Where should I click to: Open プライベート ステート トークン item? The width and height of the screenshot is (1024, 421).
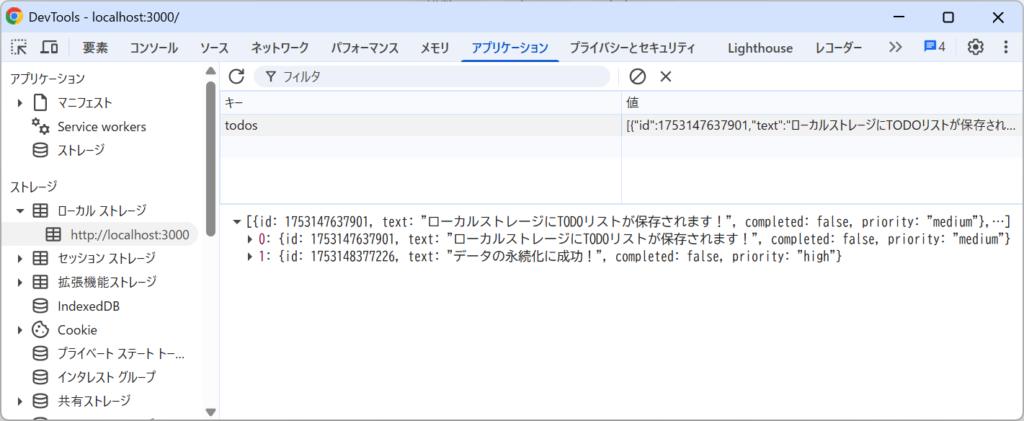coord(121,354)
